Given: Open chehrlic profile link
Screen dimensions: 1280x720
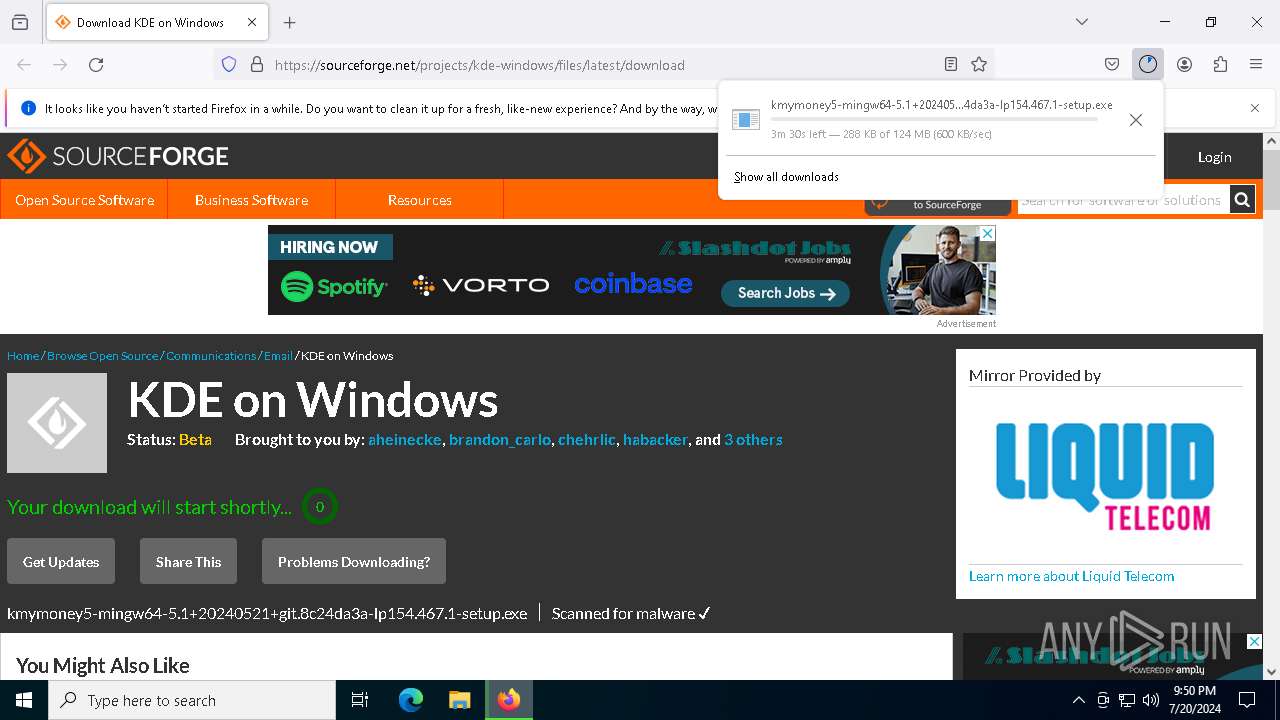Looking at the screenshot, I should tap(587, 440).
